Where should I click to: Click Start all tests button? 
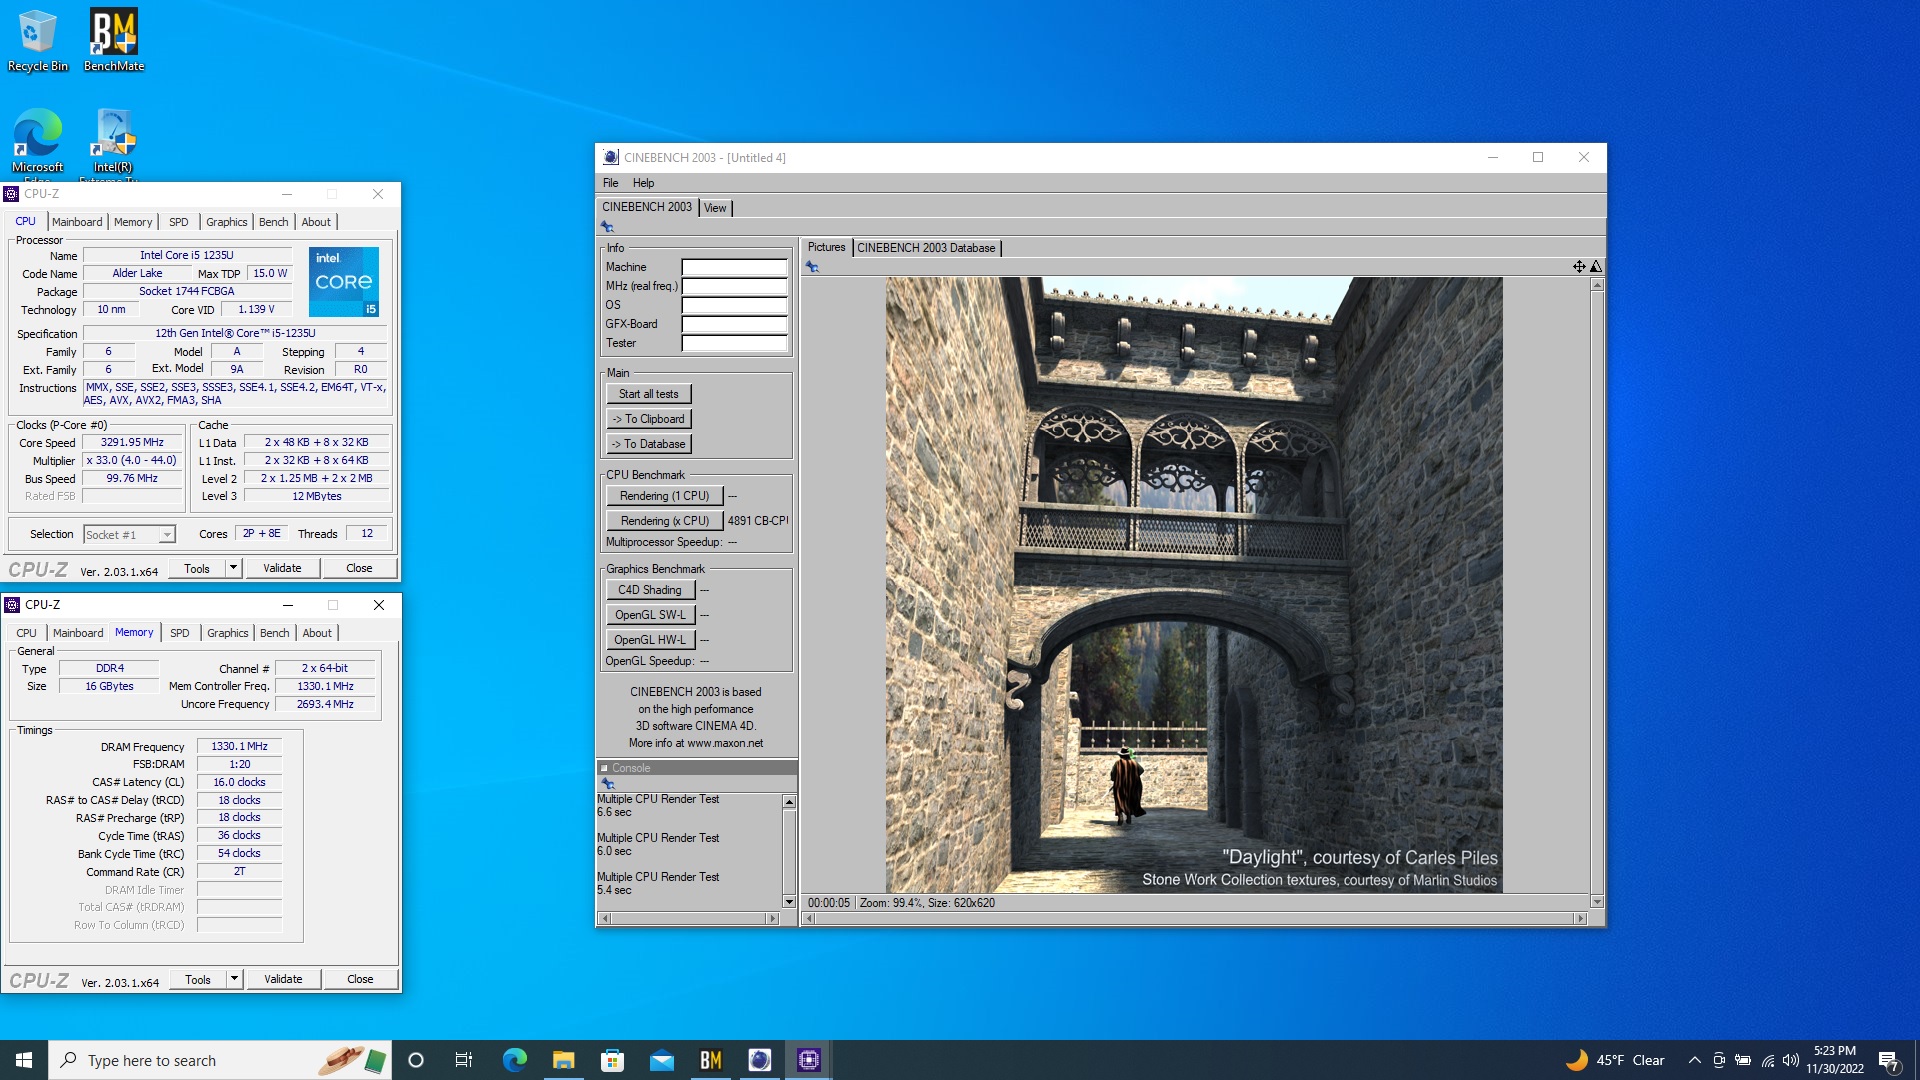pyautogui.click(x=648, y=394)
